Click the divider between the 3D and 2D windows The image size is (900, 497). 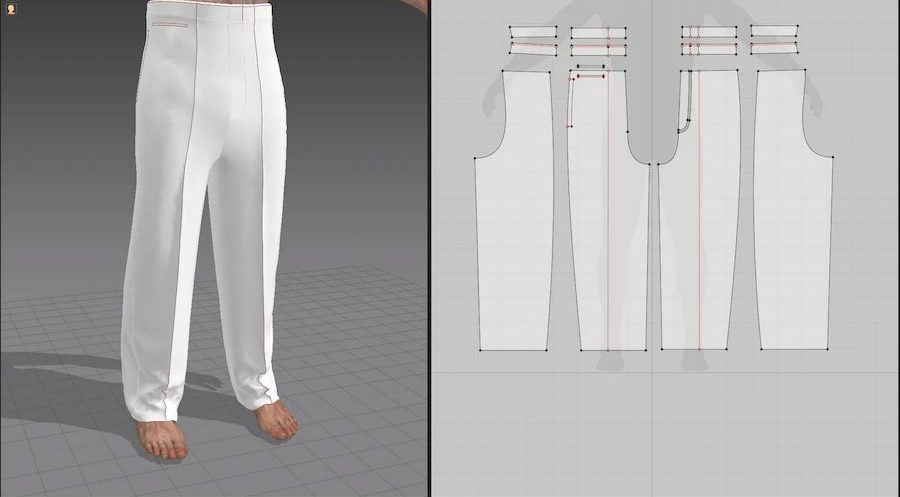pos(429,250)
